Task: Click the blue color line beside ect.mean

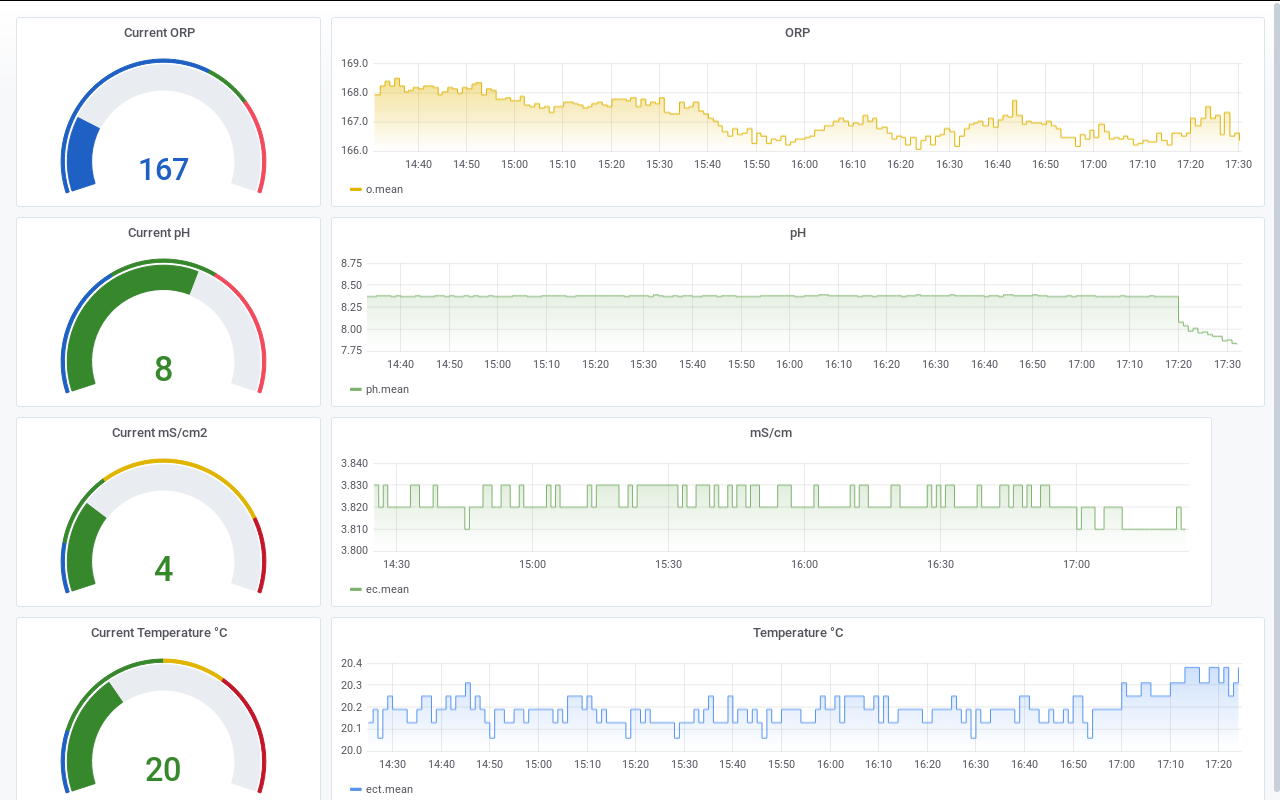Action: [x=355, y=789]
